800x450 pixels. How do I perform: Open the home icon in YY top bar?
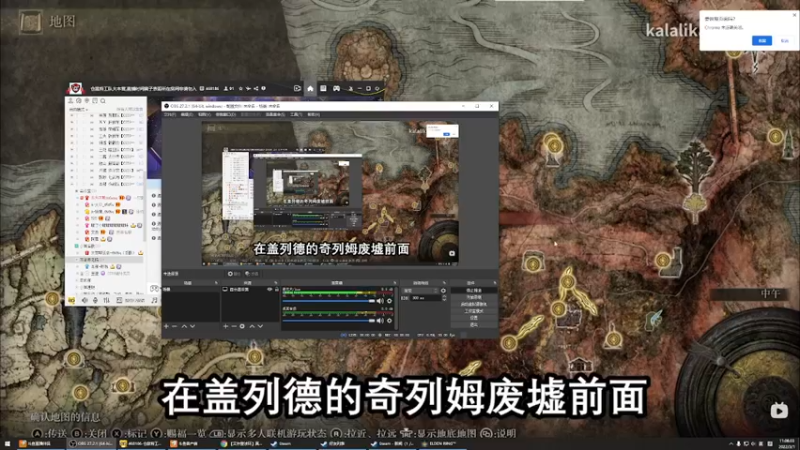pos(310,88)
